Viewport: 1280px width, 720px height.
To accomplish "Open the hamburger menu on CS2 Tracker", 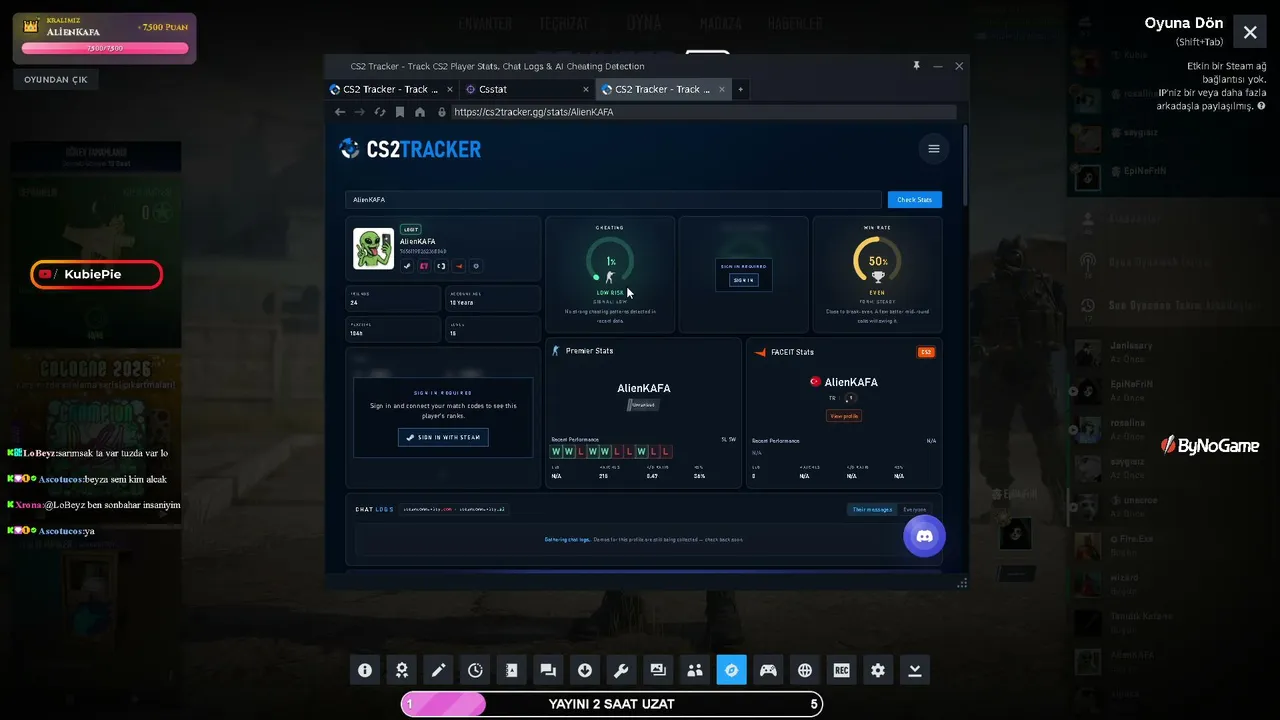I will [x=934, y=149].
